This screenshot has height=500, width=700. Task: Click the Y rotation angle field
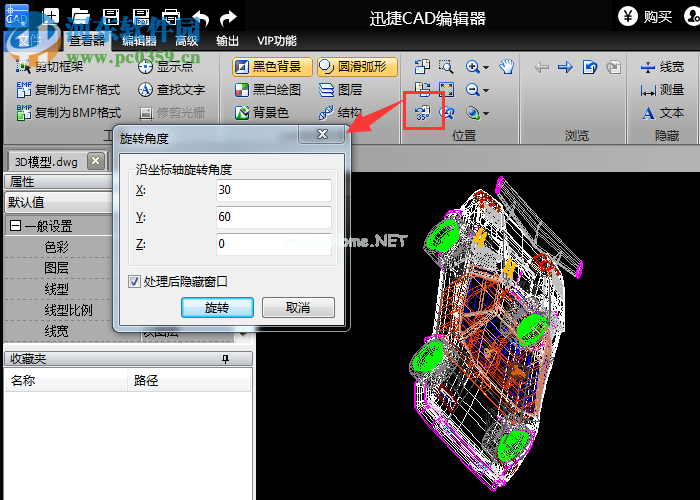pos(274,217)
